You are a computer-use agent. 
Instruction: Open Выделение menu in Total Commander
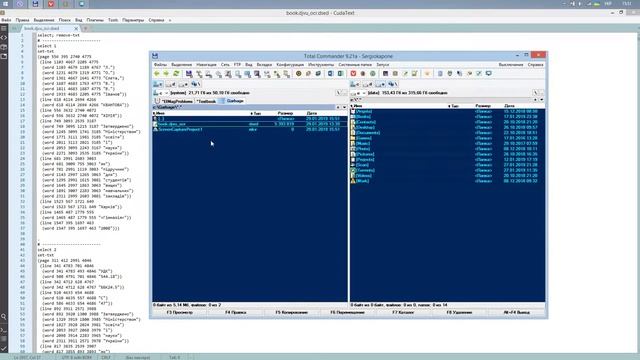pyautogui.click(x=181, y=65)
